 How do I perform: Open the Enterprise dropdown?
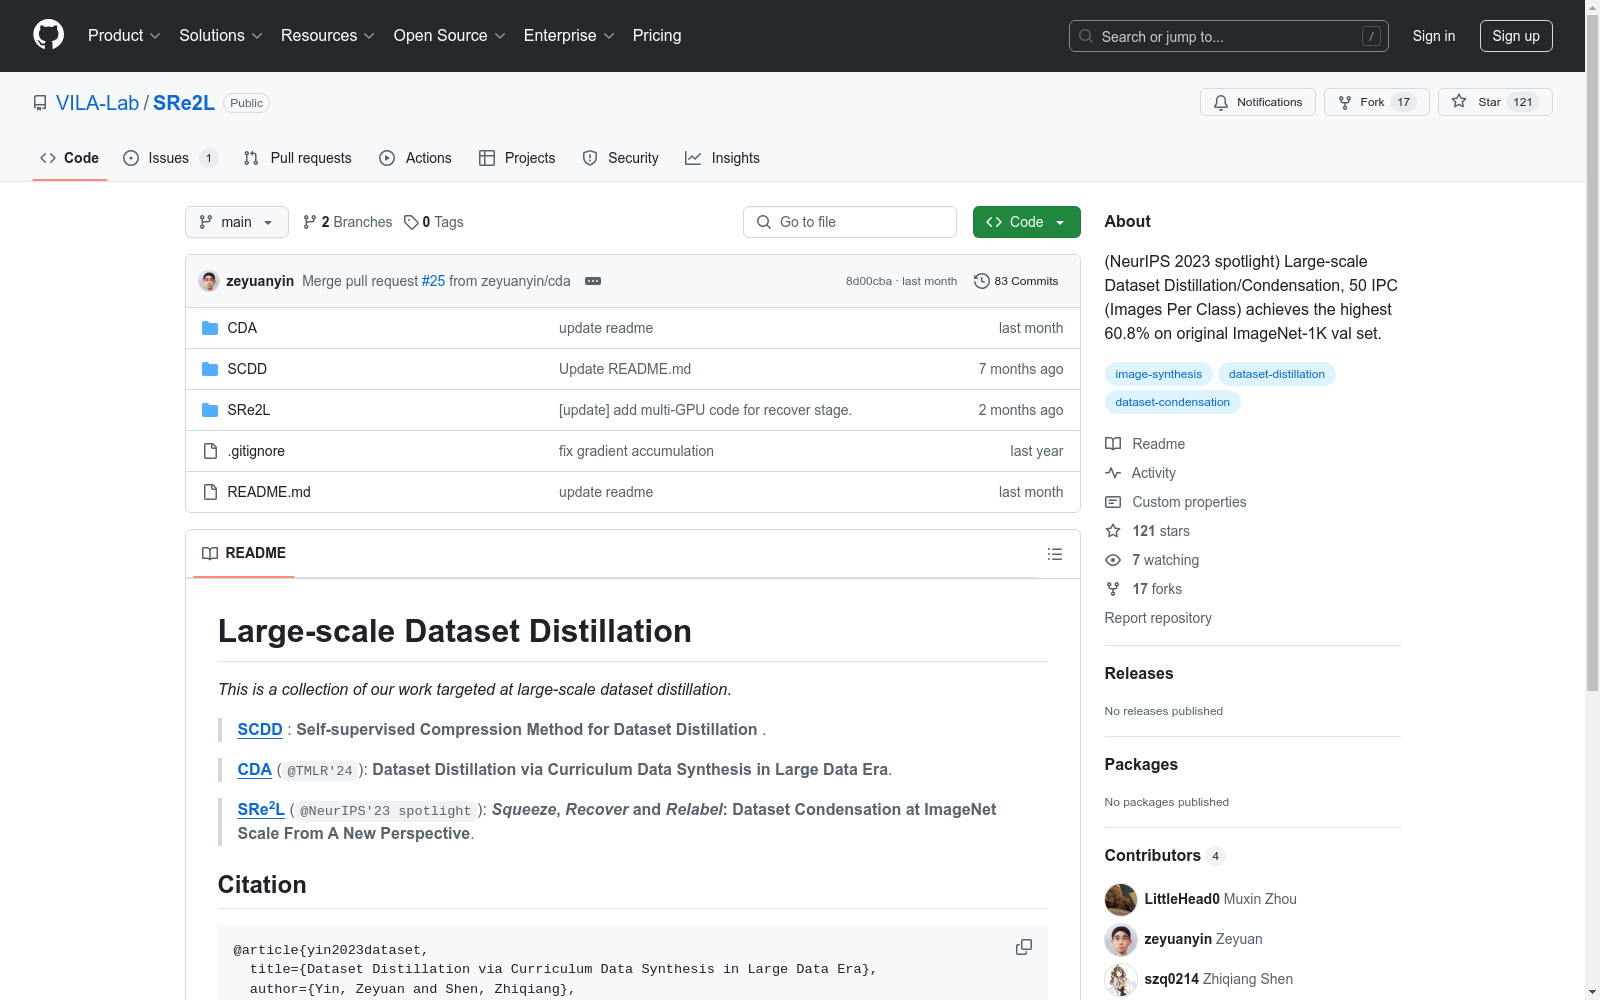pos(569,36)
